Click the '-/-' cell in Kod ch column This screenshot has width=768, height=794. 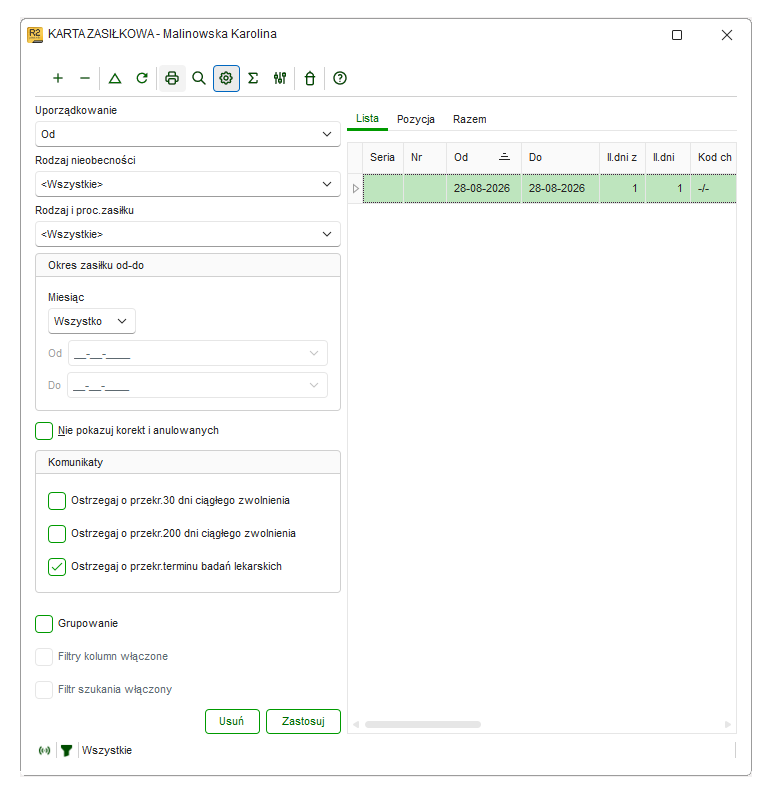click(714, 188)
